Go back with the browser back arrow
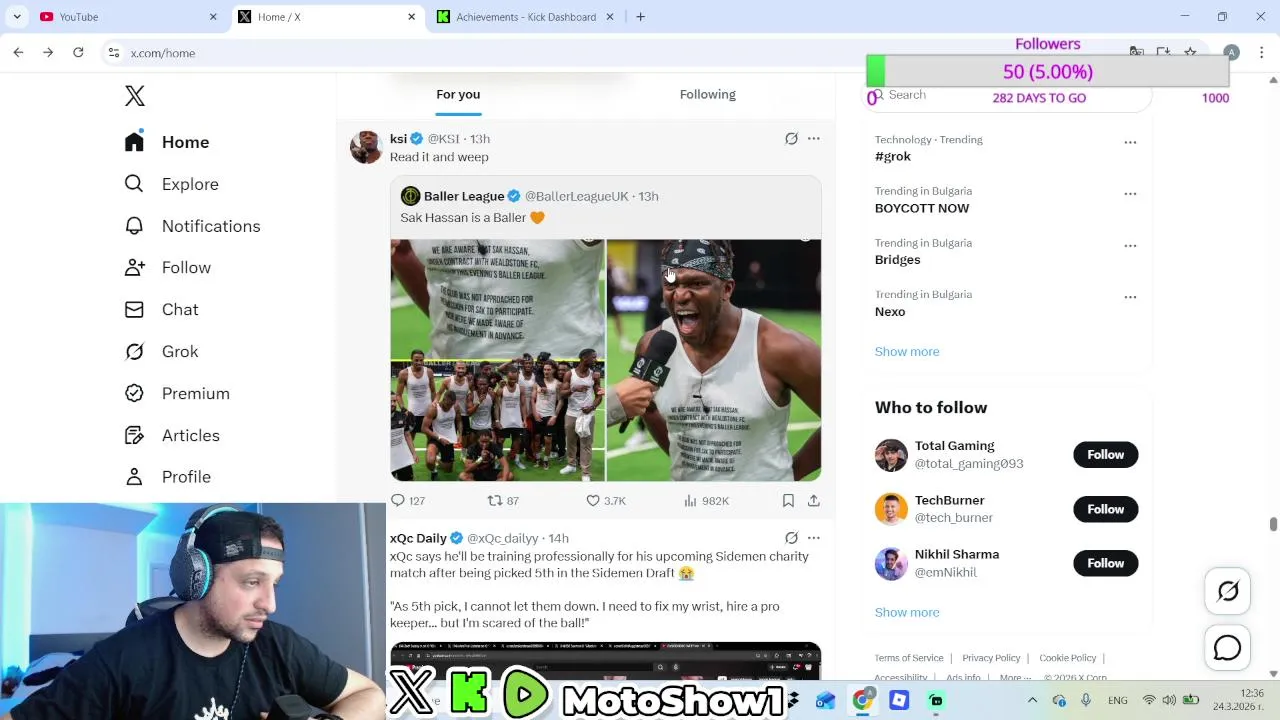1280x720 pixels. (x=18, y=53)
